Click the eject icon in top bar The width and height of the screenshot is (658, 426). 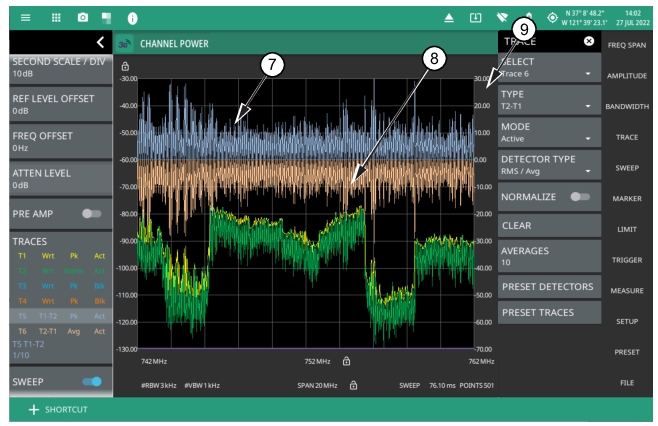pos(451,18)
